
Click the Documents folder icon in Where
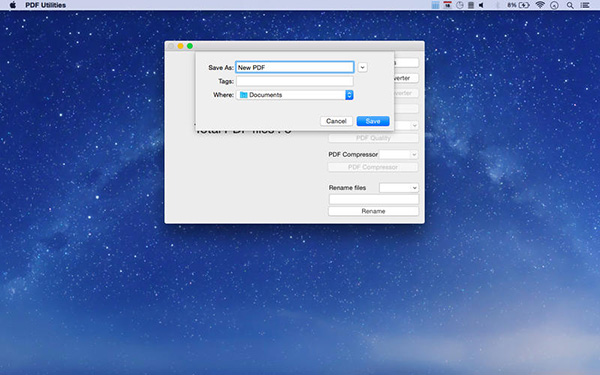tap(243, 95)
